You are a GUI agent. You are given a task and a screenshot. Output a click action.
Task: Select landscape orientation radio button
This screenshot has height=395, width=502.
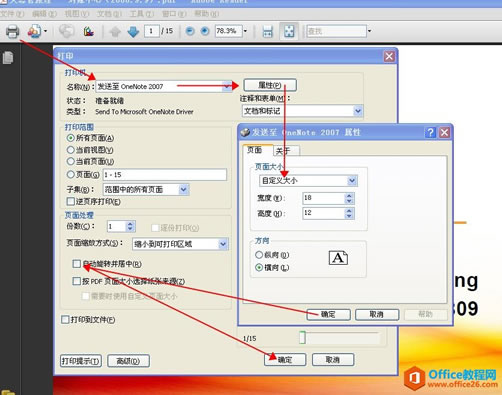click(259, 267)
